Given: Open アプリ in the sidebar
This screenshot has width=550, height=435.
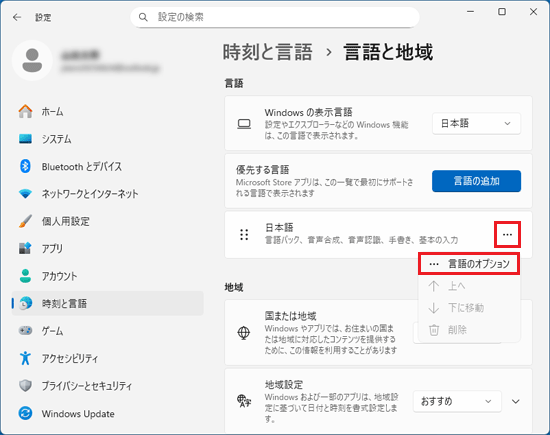Looking at the screenshot, I should (108, 248).
